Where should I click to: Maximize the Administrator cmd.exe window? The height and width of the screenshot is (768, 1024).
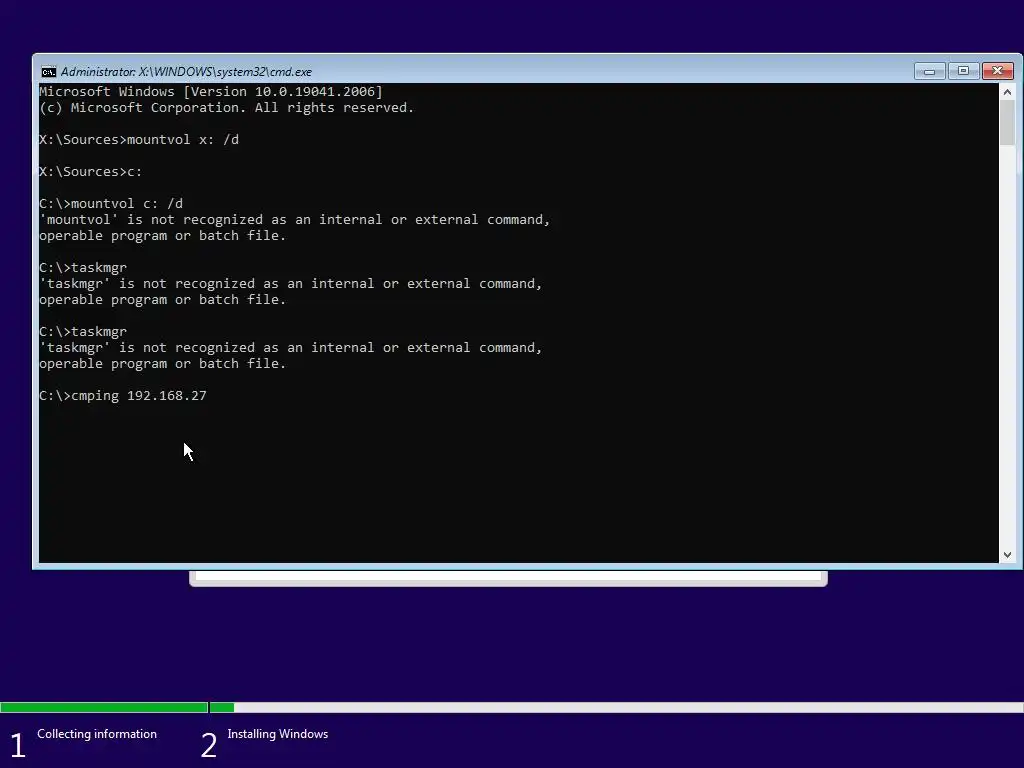(x=963, y=71)
